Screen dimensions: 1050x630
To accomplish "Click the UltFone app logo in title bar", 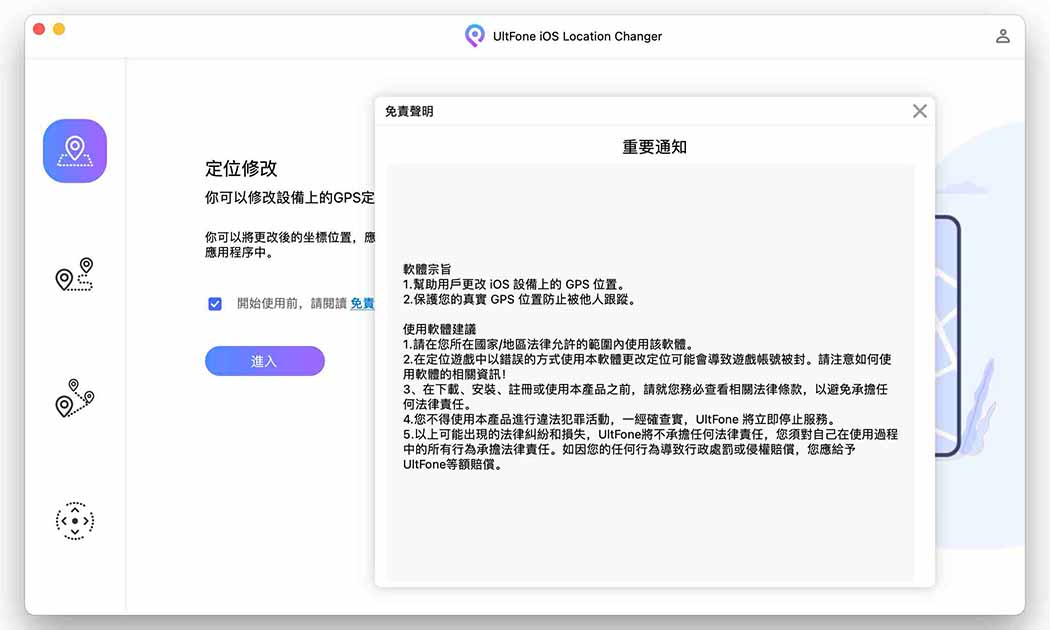I will (x=474, y=36).
